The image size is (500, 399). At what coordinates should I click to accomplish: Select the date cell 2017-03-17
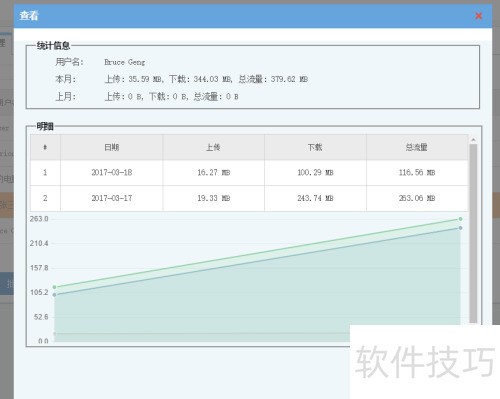(112, 198)
